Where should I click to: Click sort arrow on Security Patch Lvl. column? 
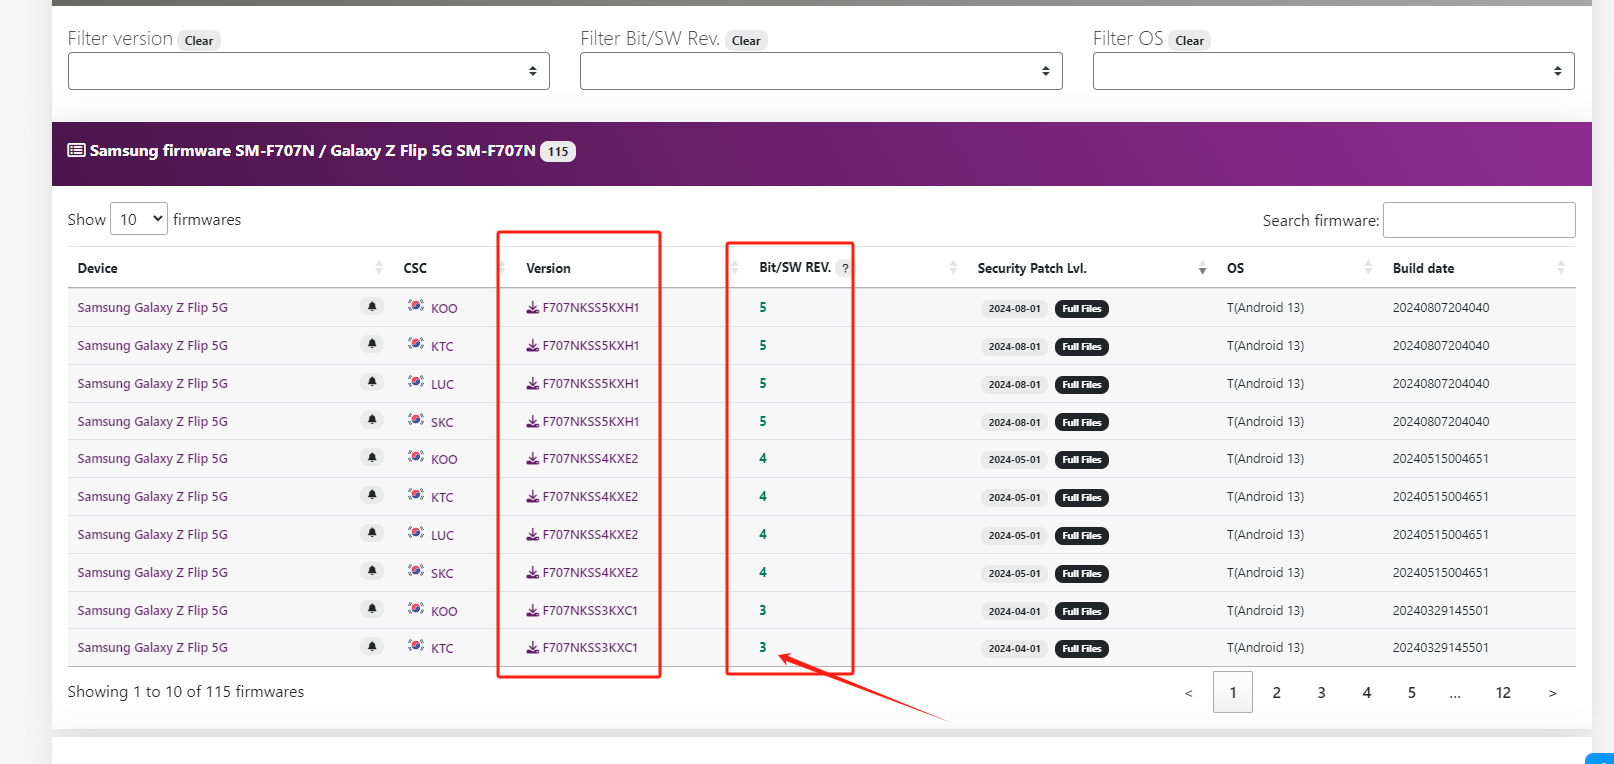(1202, 269)
